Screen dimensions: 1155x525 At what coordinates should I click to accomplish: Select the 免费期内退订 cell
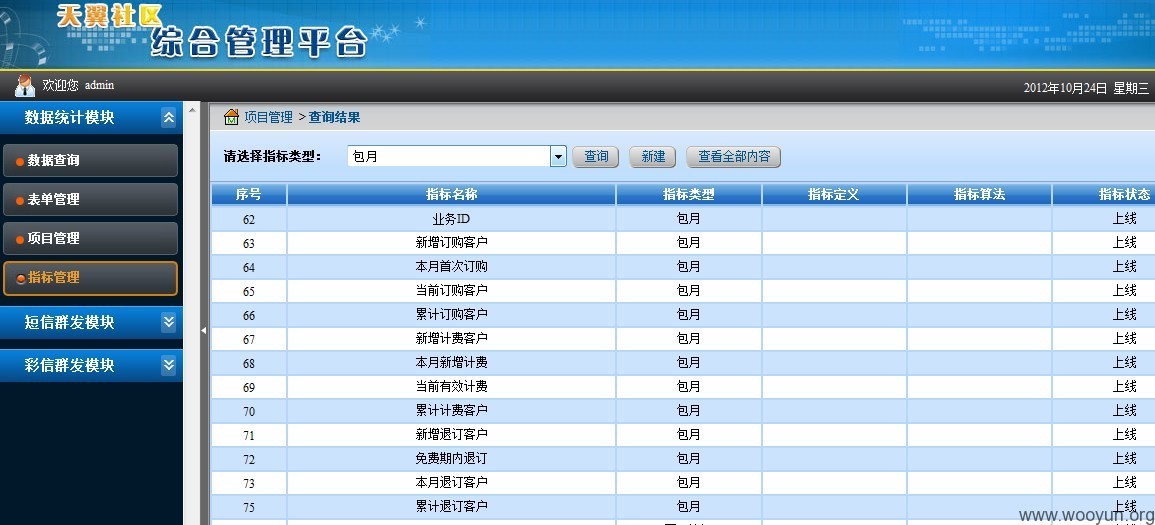click(452, 458)
